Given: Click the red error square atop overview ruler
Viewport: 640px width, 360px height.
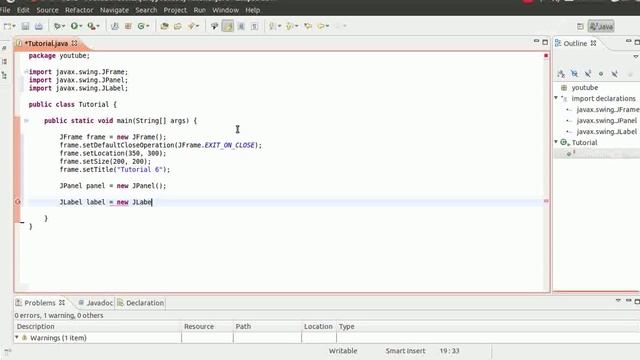Looking at the screenshot, I should 546,56.
